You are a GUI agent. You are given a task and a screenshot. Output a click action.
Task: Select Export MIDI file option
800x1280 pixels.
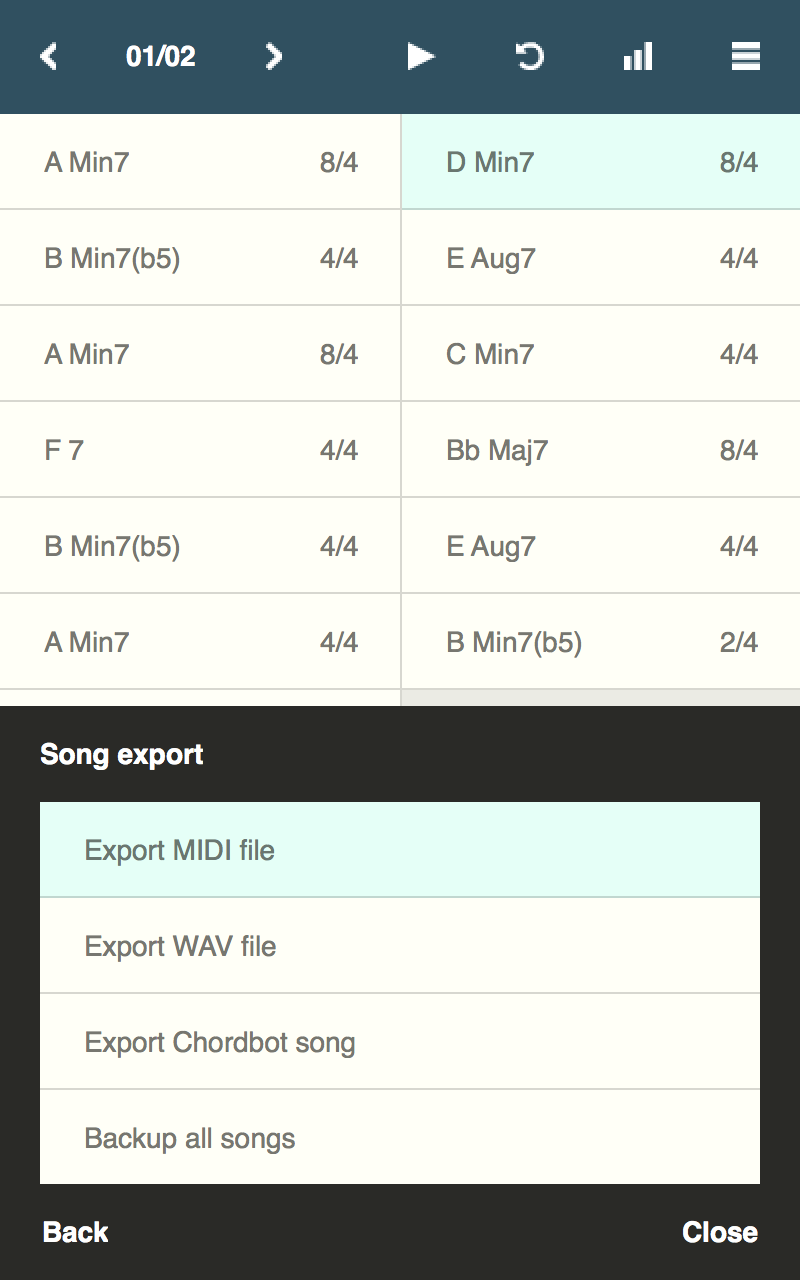(x=400, y=850)
